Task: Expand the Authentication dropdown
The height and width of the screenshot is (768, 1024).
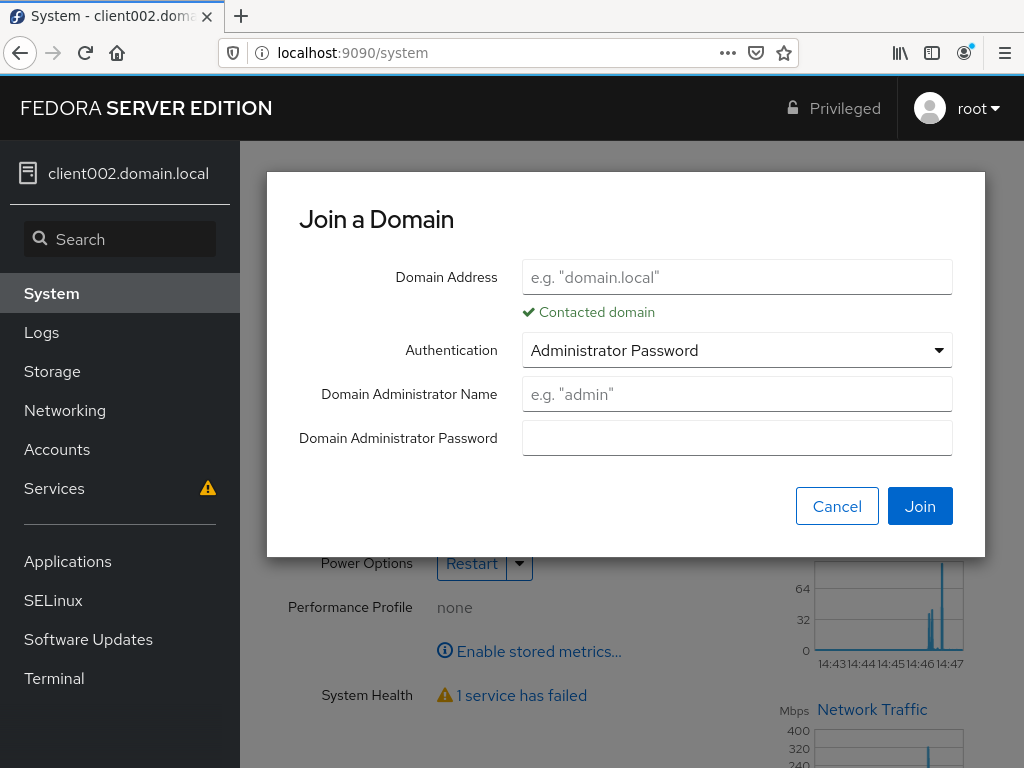Action: [737, 350]
